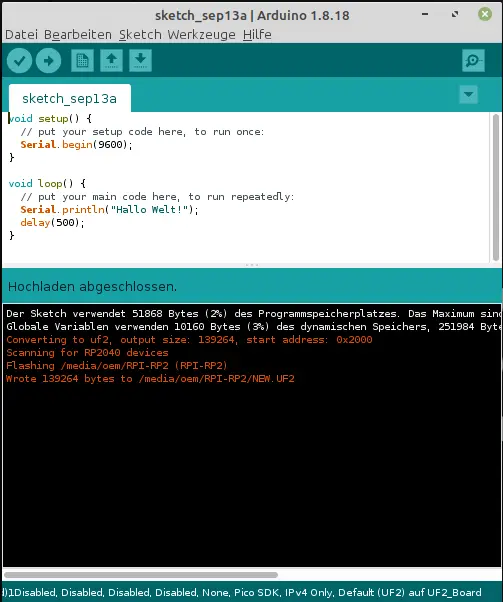Click the "Wrote 139264 bytes" console line
503x602 pixels.
tap(150, 379)
